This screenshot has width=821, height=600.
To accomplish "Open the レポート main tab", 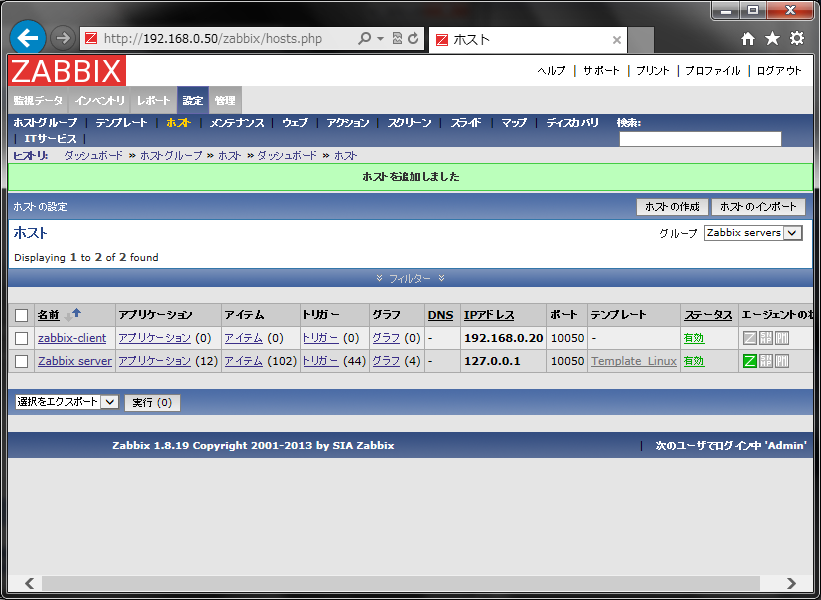I will click(x=154, y=101).
